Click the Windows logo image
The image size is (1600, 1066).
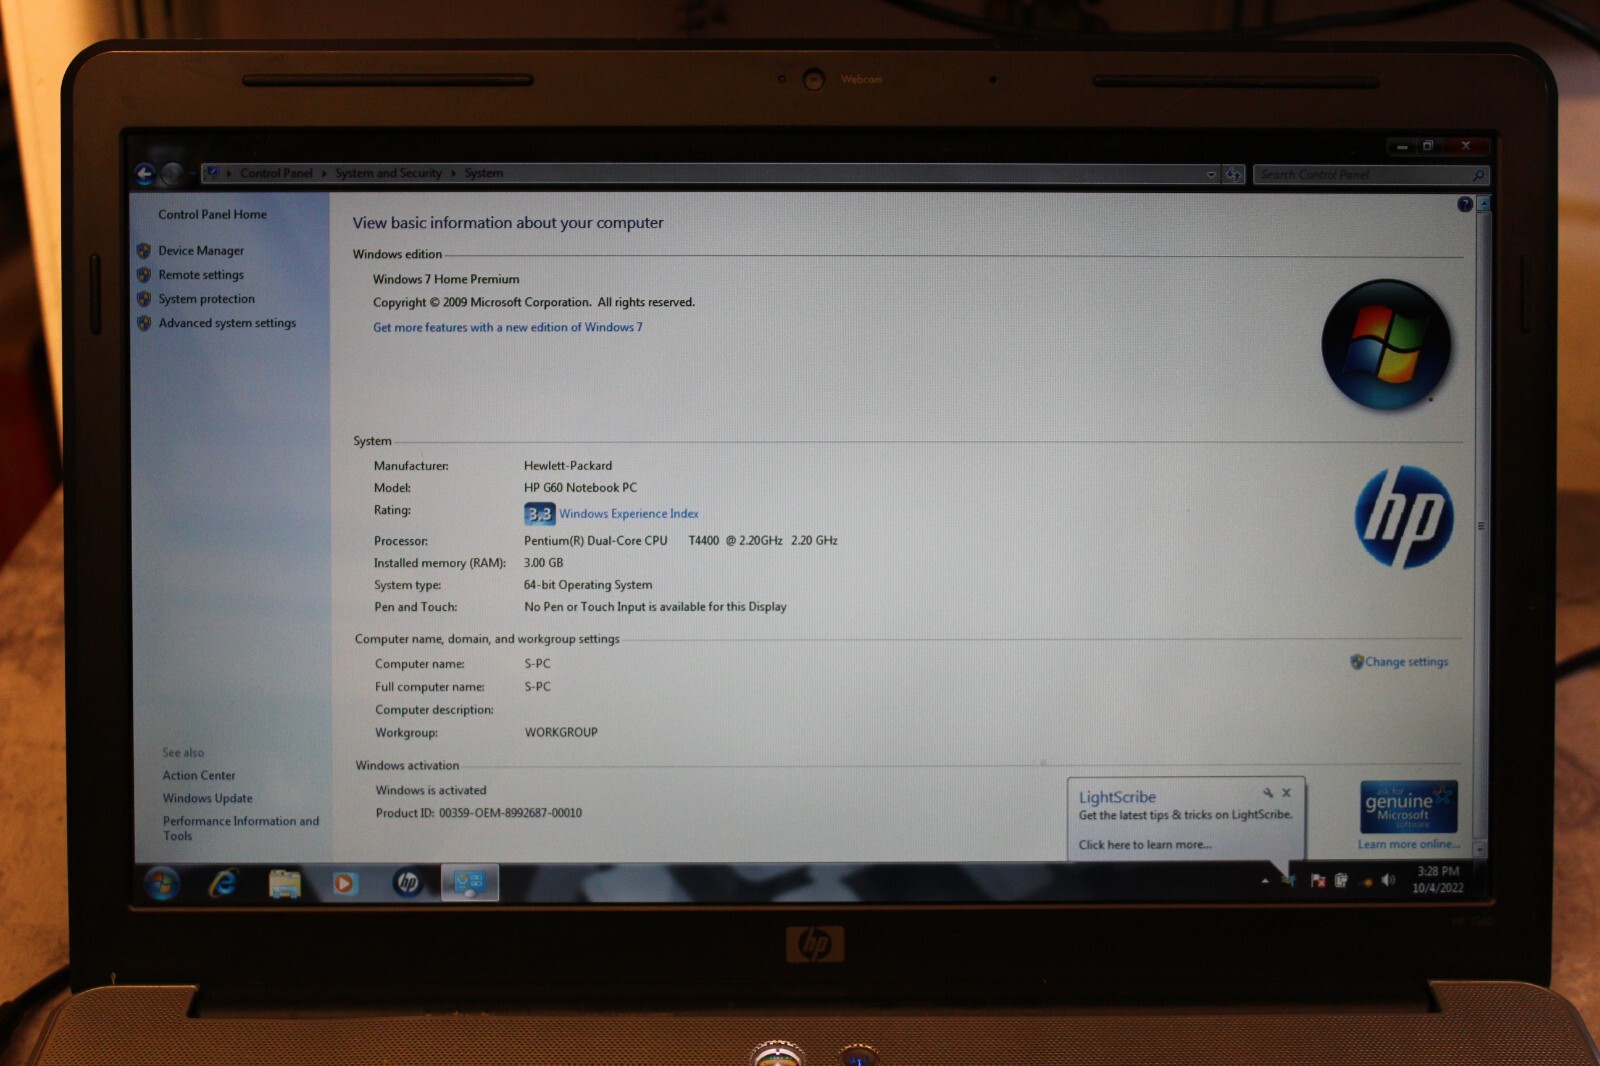[1386, 345]
